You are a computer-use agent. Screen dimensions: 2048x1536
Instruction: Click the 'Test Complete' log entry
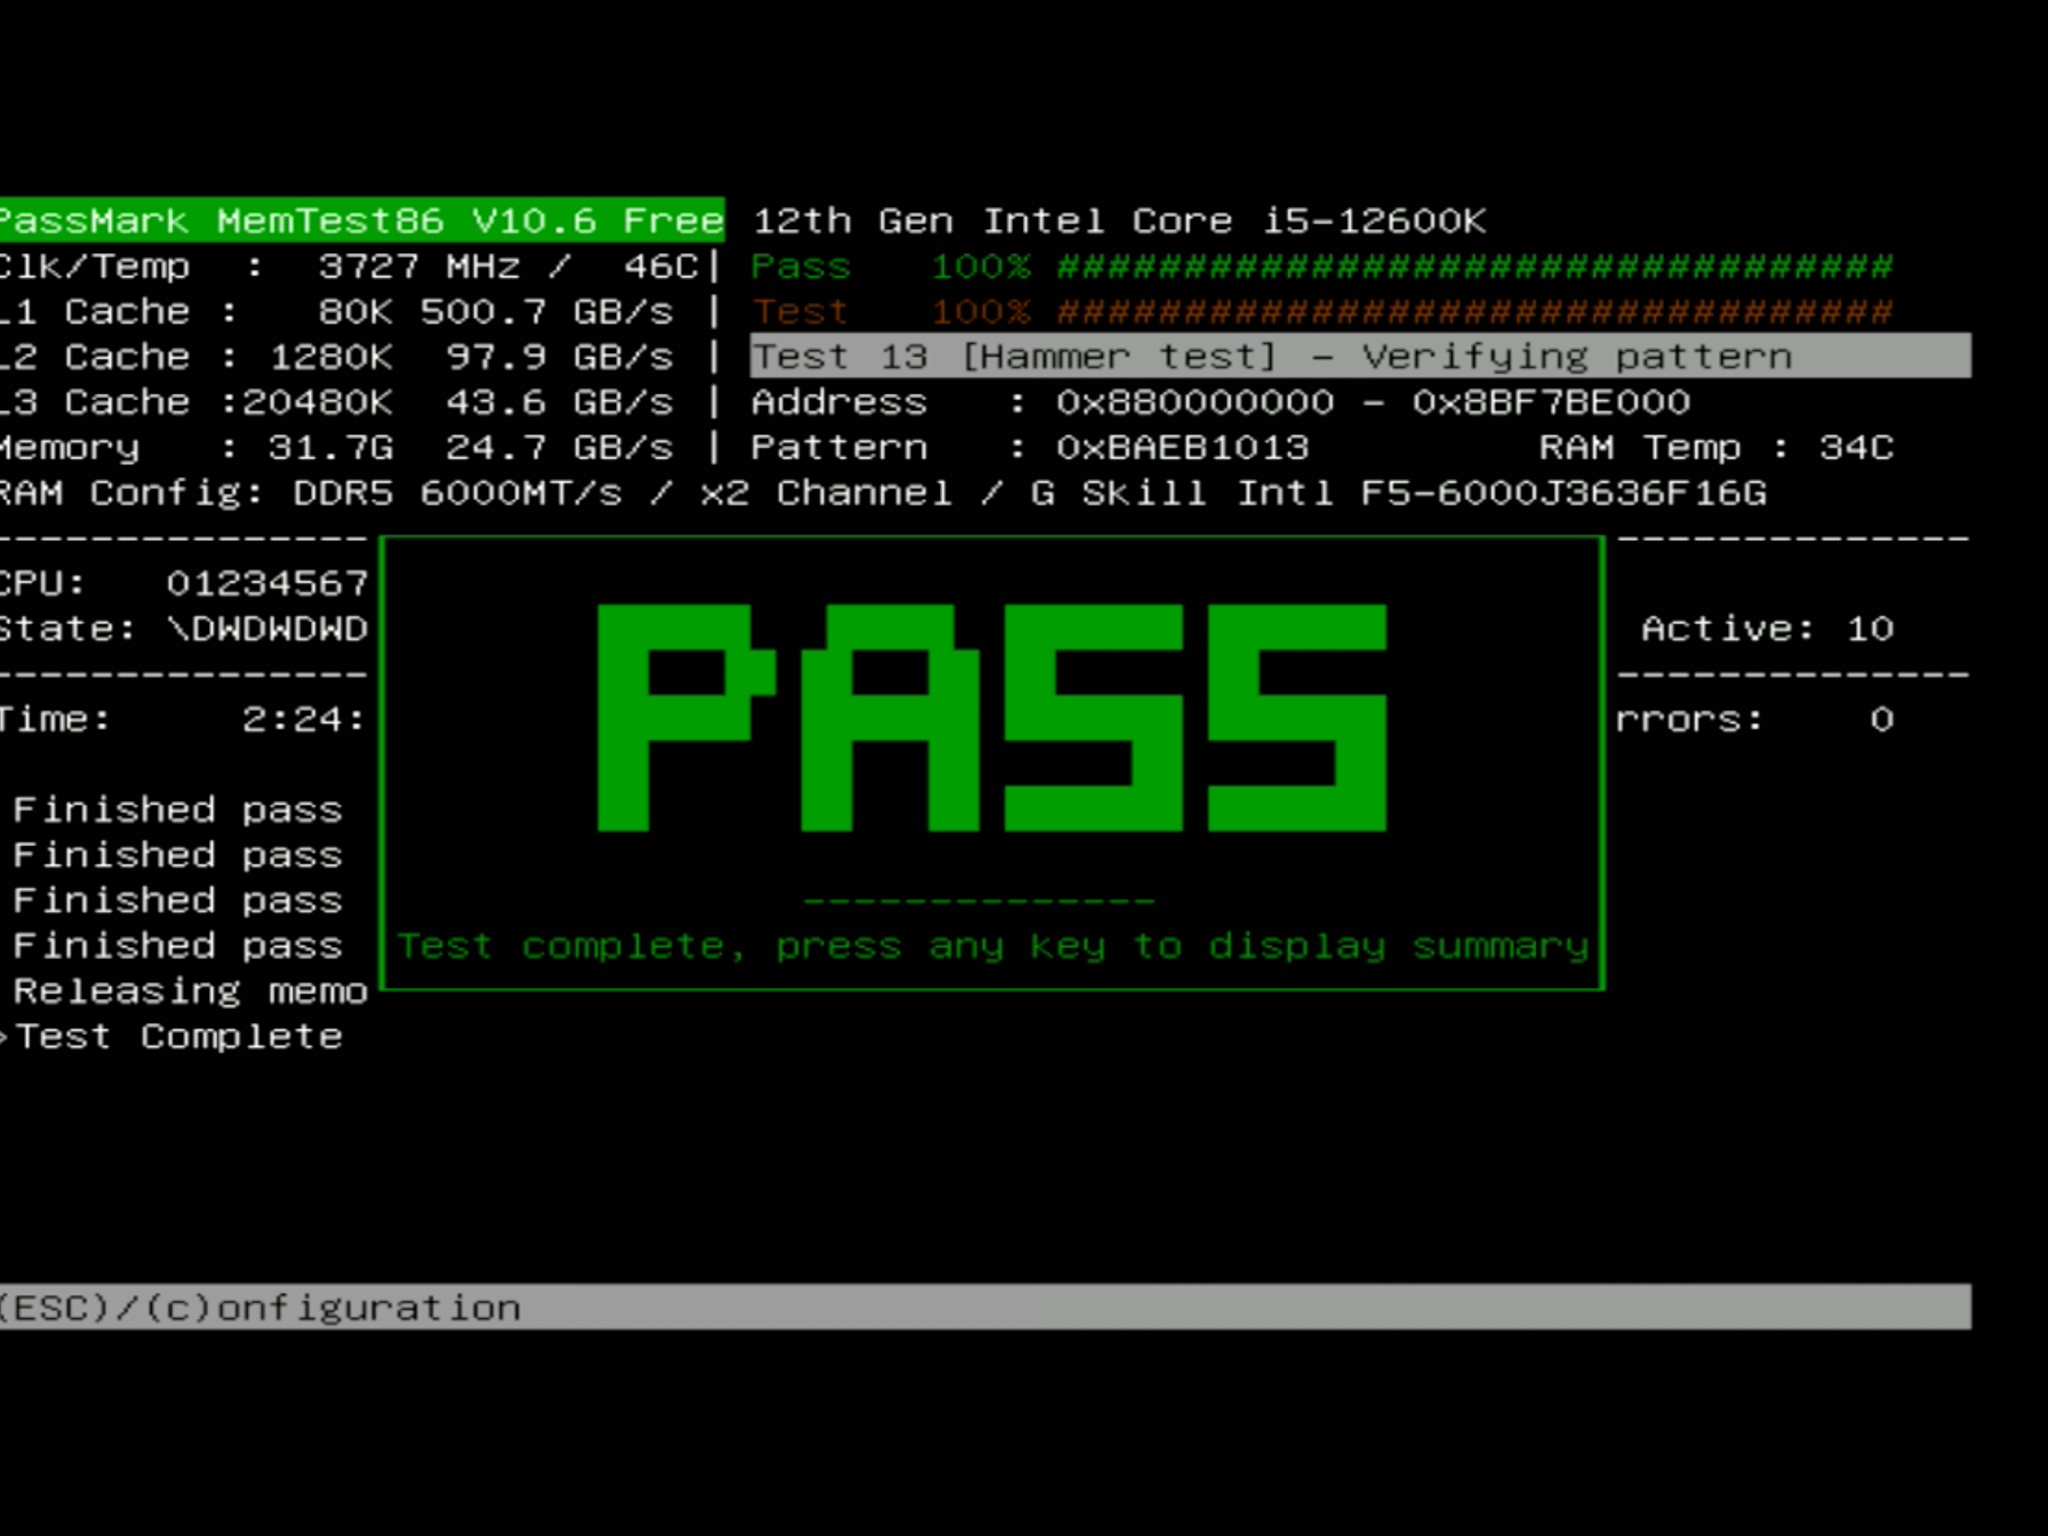coord(179,1037)
